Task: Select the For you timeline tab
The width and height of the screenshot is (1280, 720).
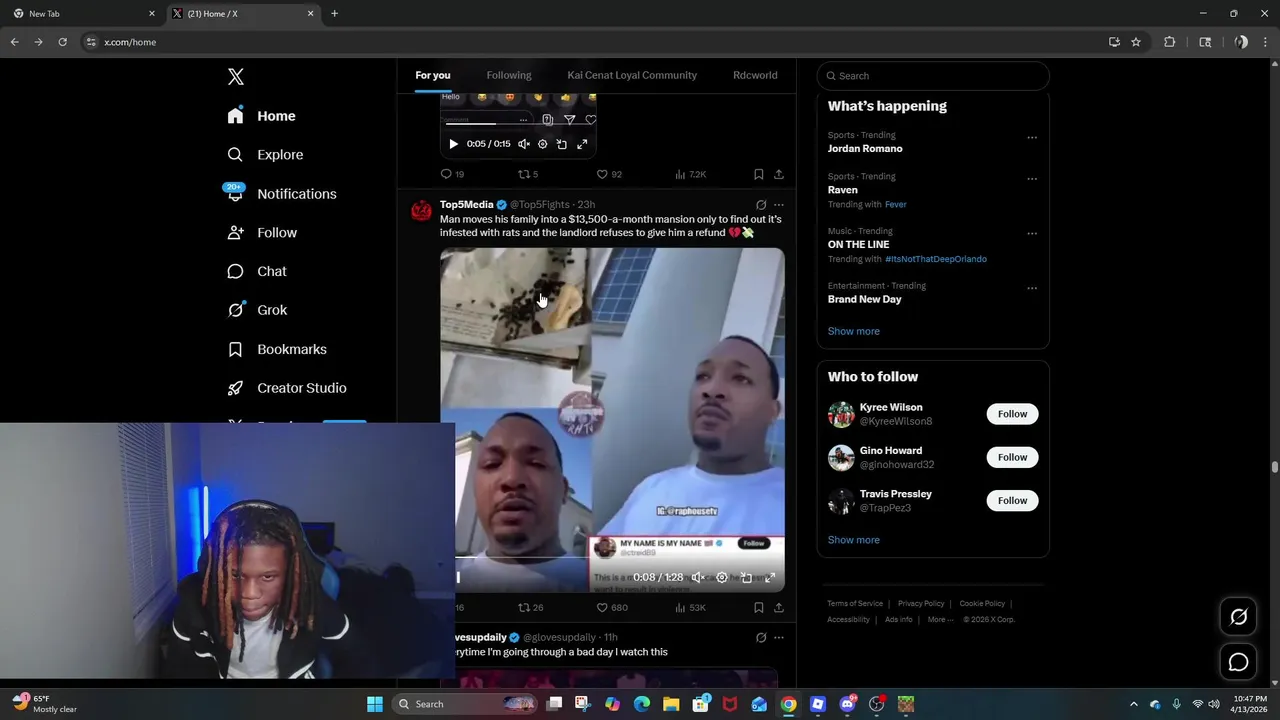Action: pos(433,75)
